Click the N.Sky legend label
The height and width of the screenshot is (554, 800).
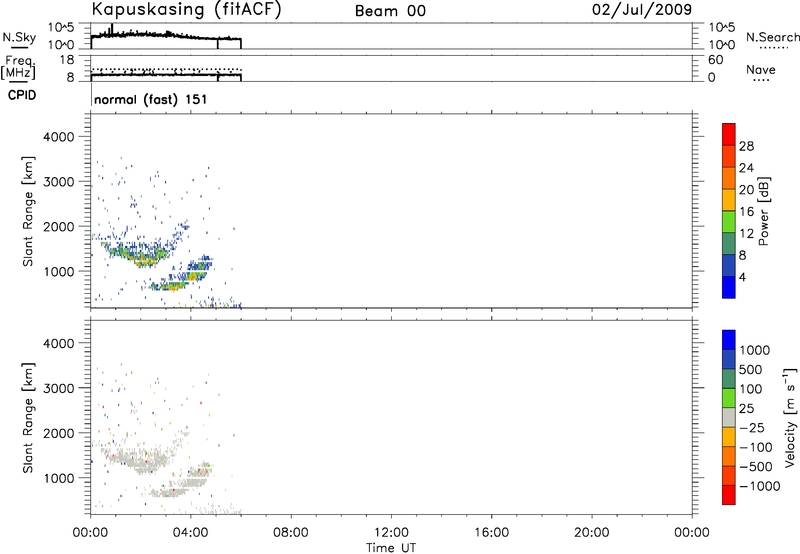tap(19, 37)
